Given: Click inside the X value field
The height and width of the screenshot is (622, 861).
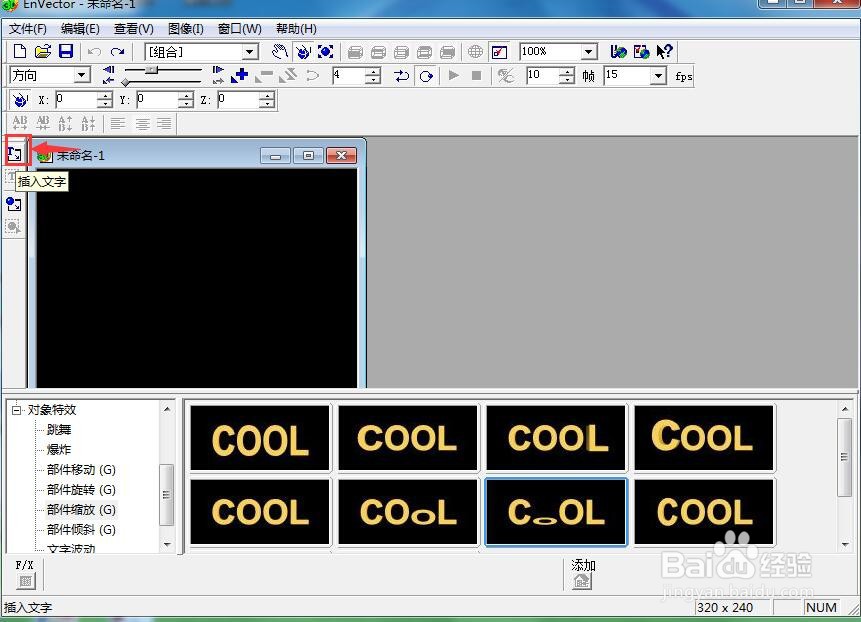Looking at the screenshot, I should [x=76, y=100].
